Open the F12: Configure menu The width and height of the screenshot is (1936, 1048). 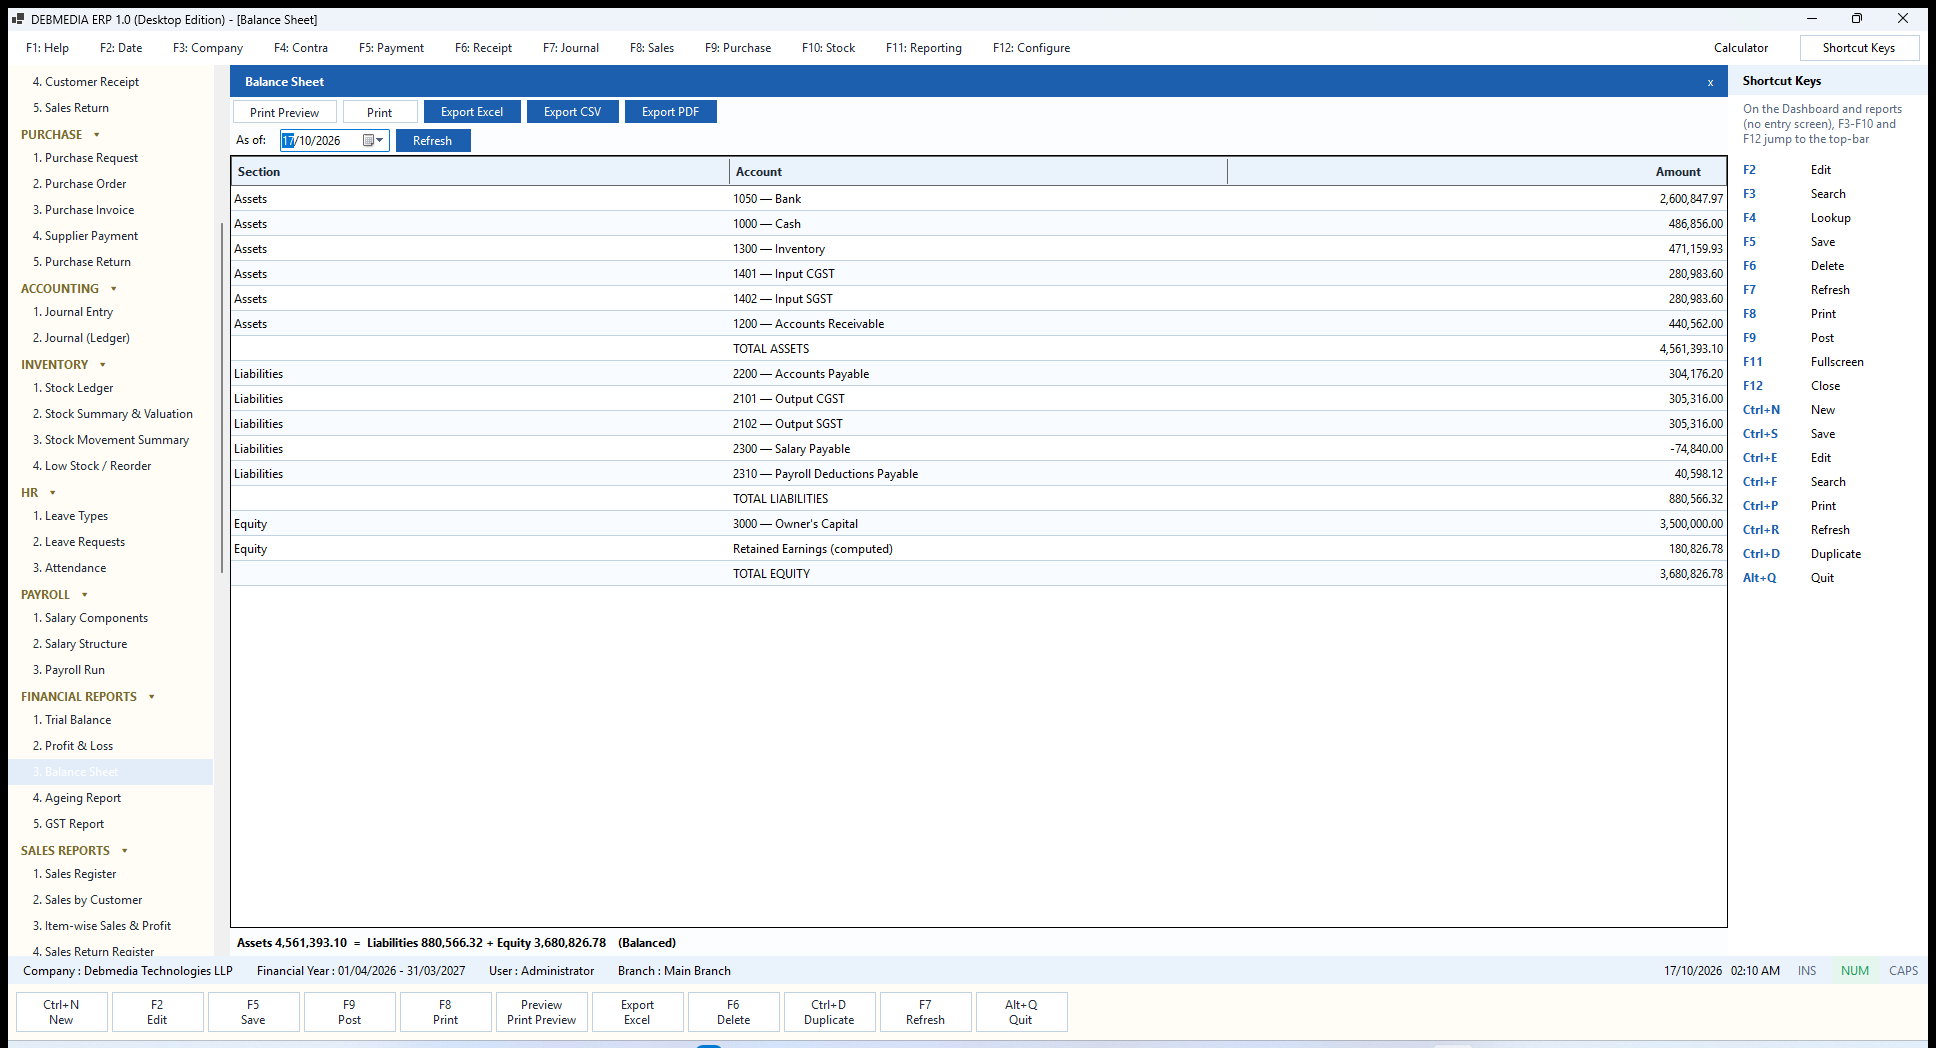(1031, 48)
